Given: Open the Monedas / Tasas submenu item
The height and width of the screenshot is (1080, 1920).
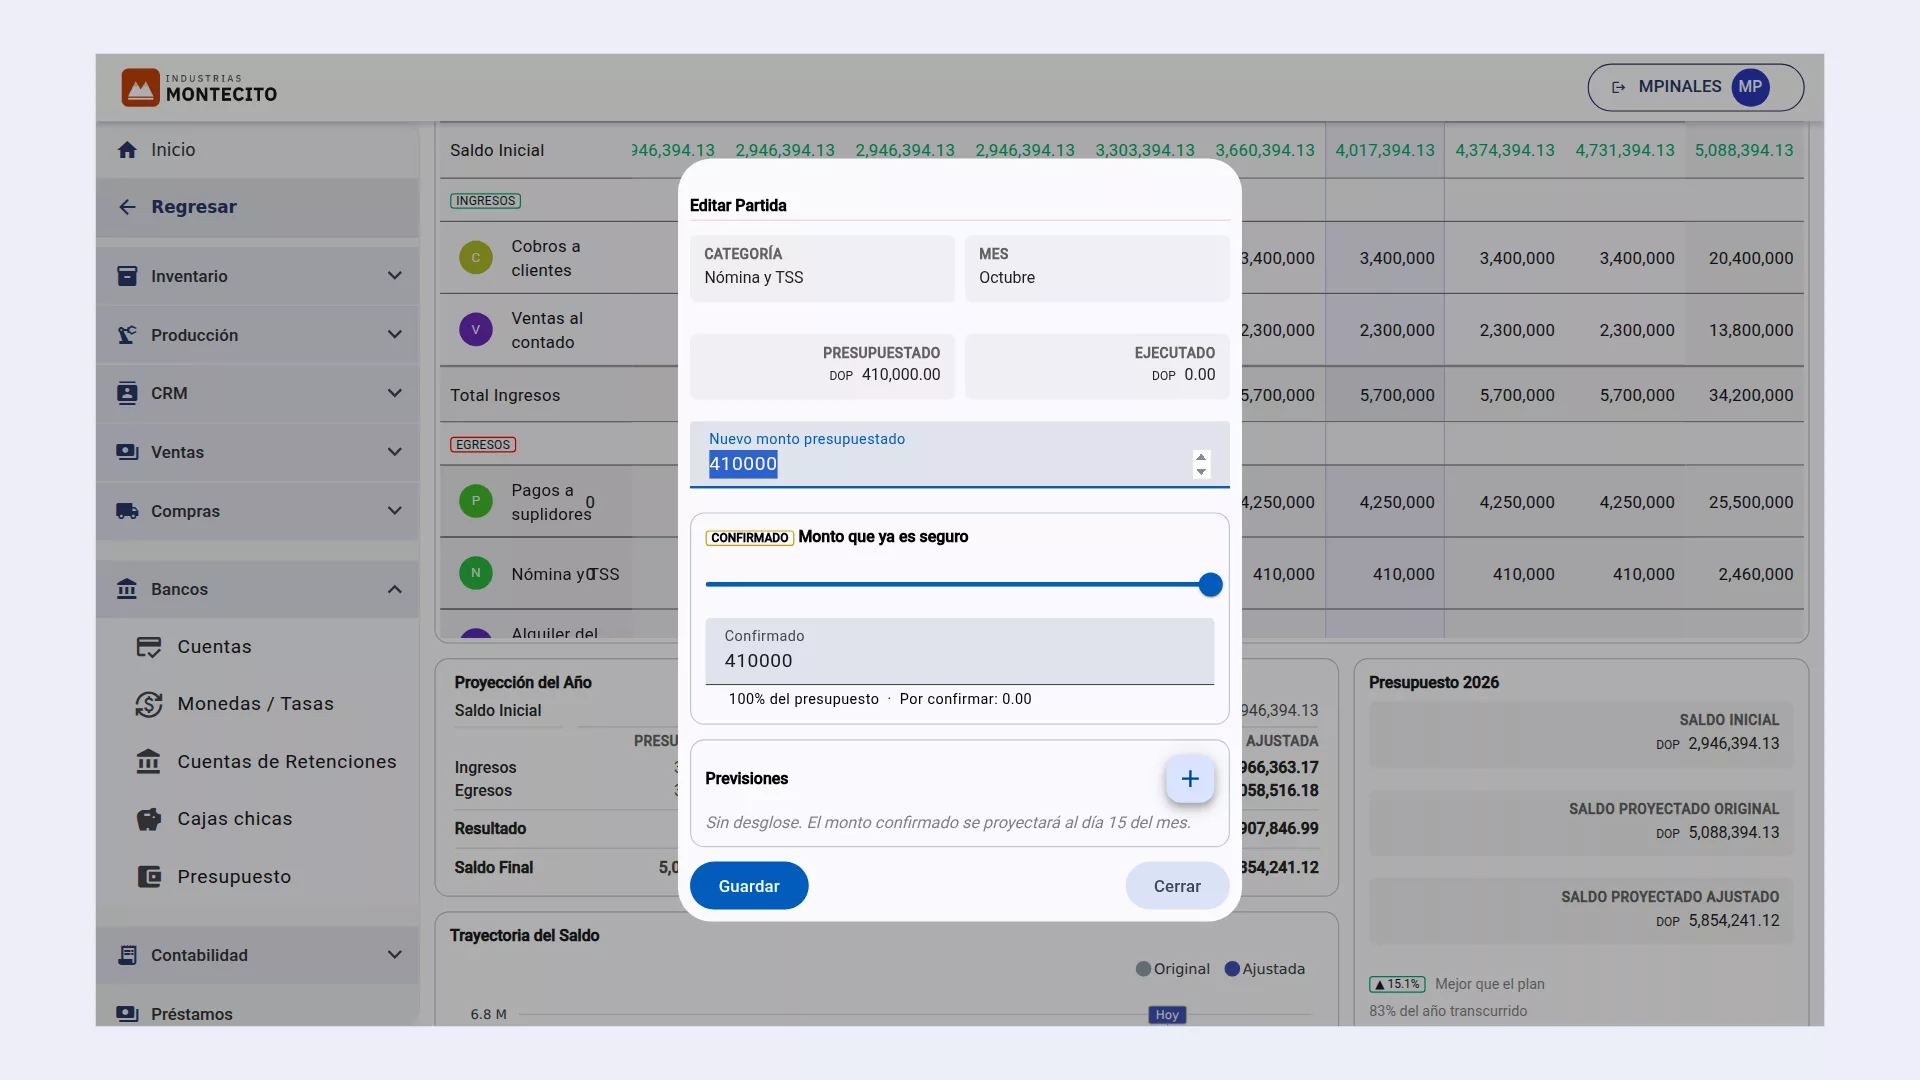Looking at the screenshot, I should (258, 704).
